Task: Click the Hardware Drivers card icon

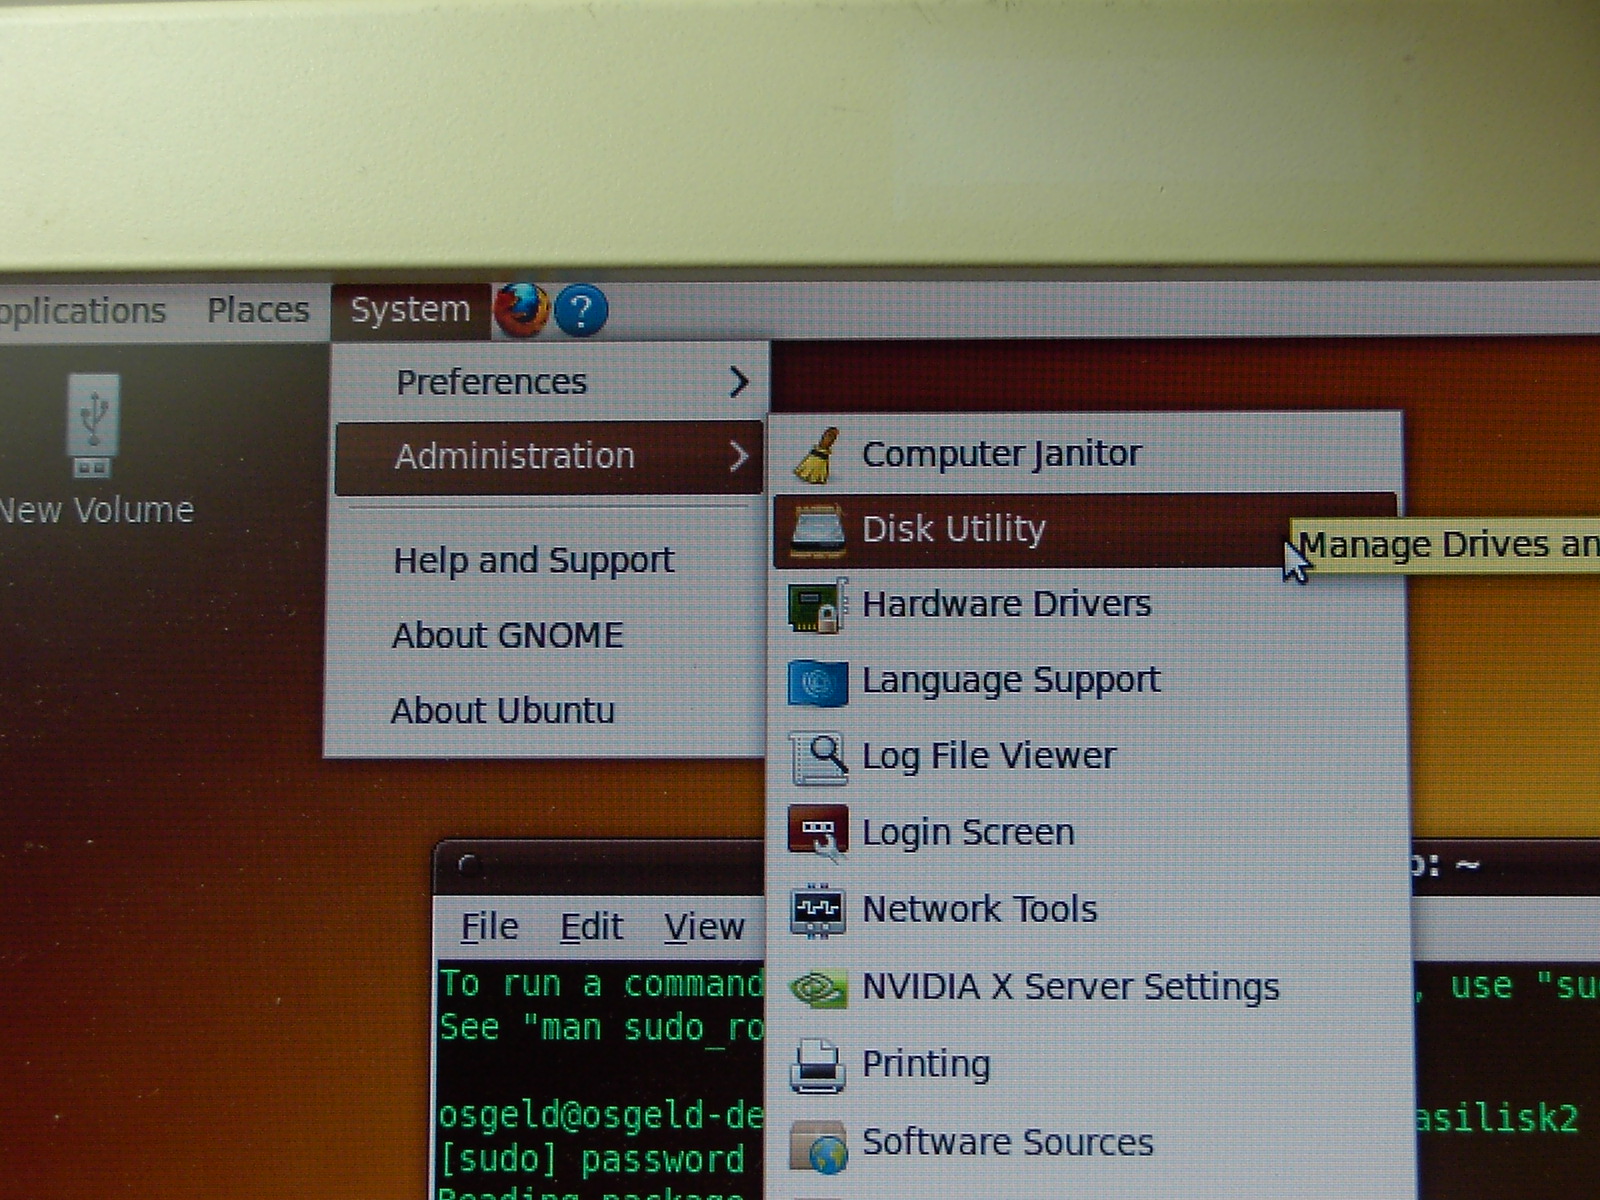Action: click(818, 605)
